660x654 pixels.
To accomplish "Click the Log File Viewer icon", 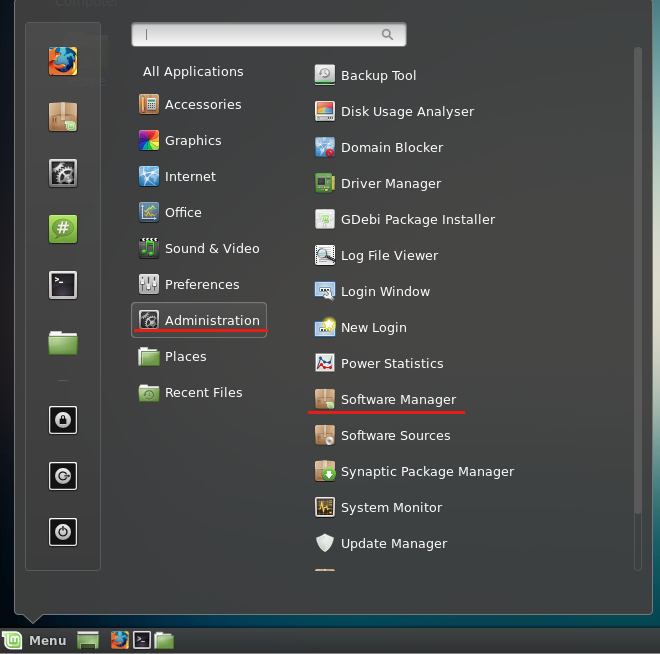I will [x=325, y=255].
